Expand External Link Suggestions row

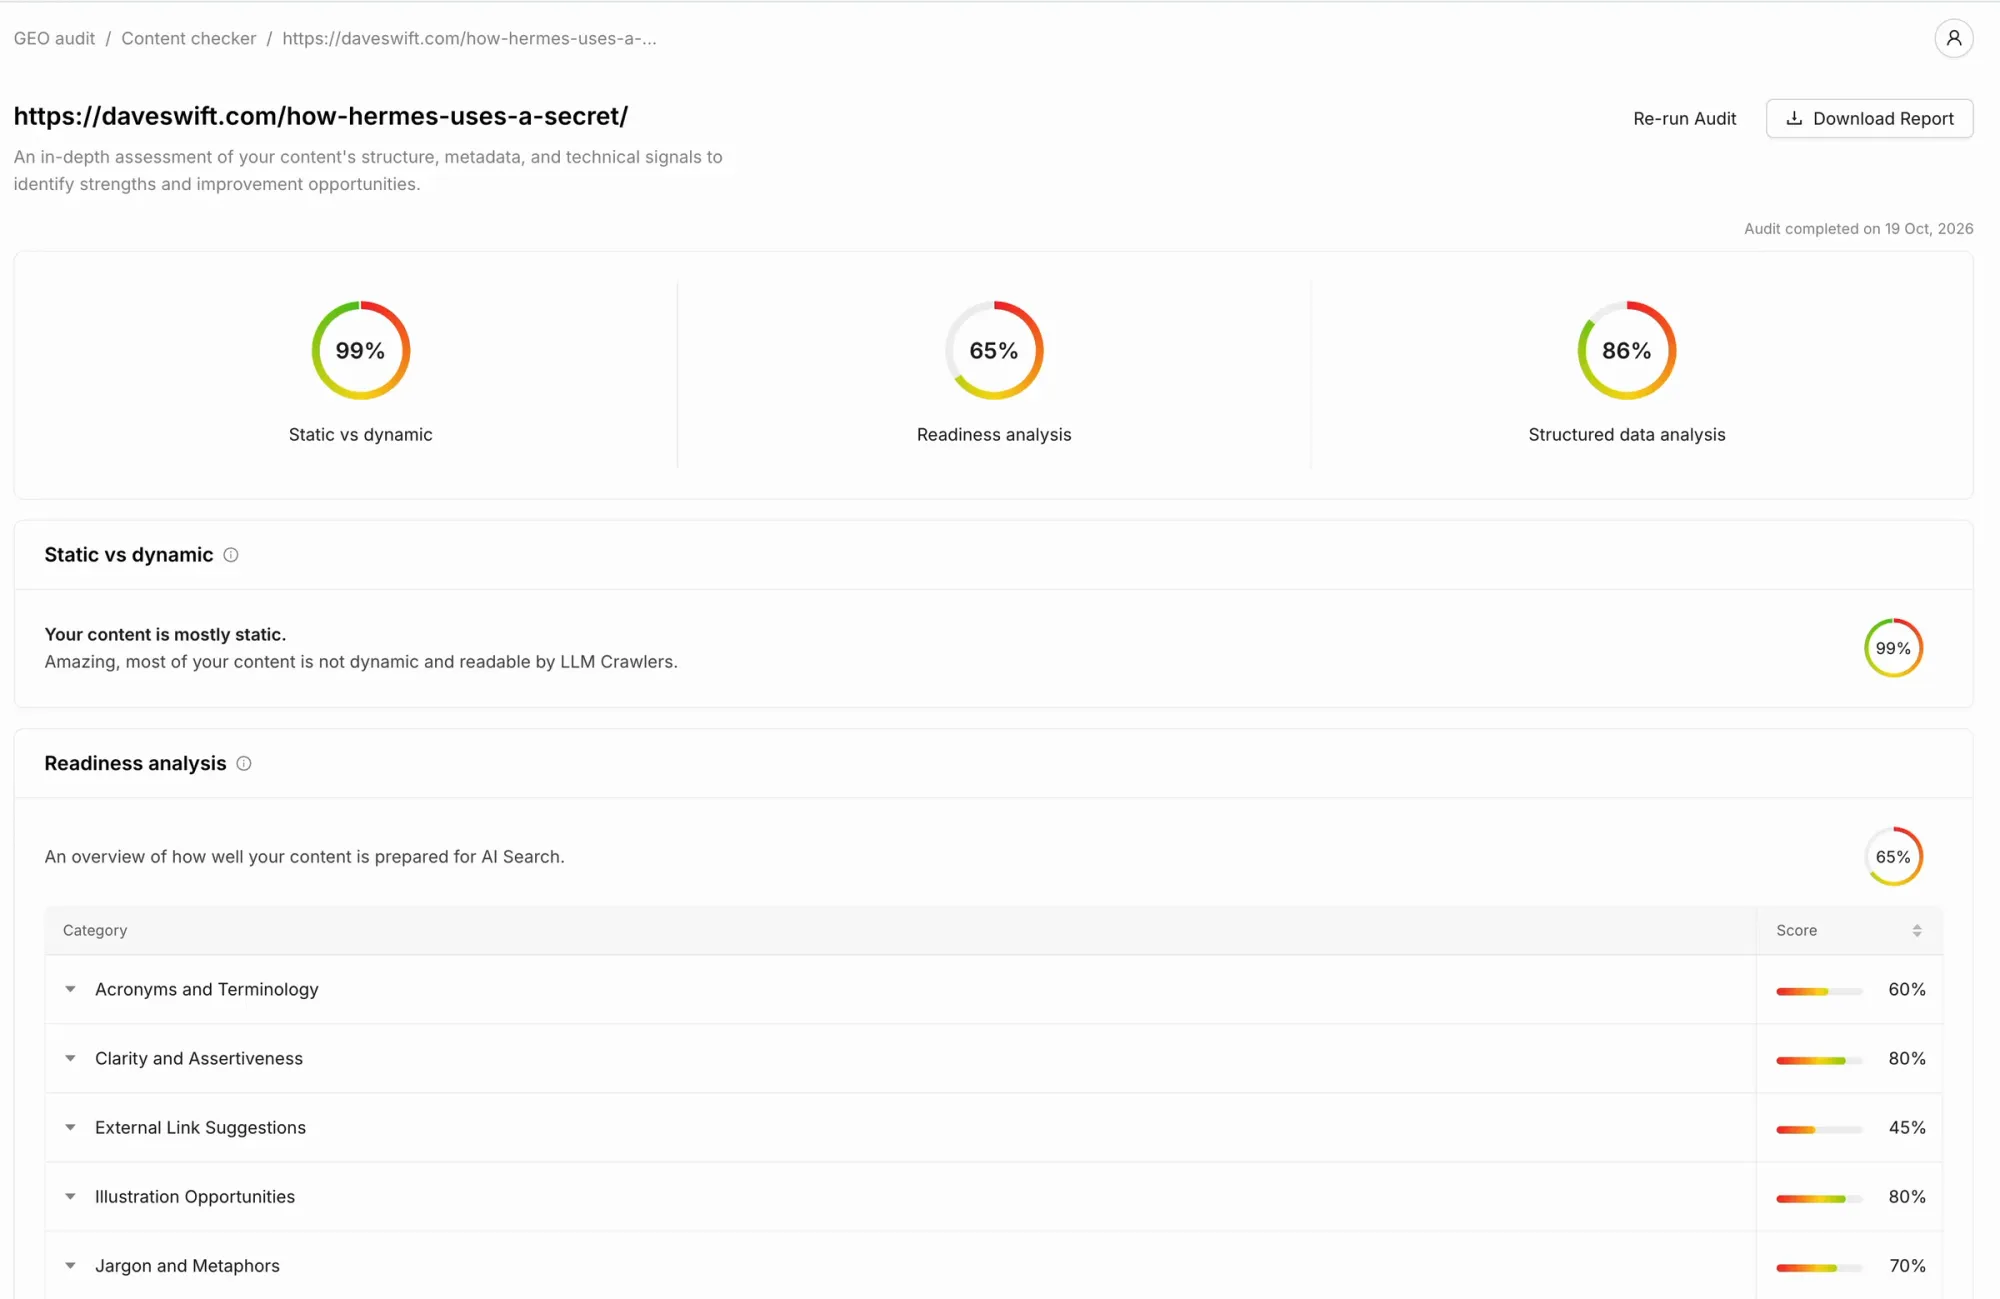pyautogui.click(x=70, y=1127)
